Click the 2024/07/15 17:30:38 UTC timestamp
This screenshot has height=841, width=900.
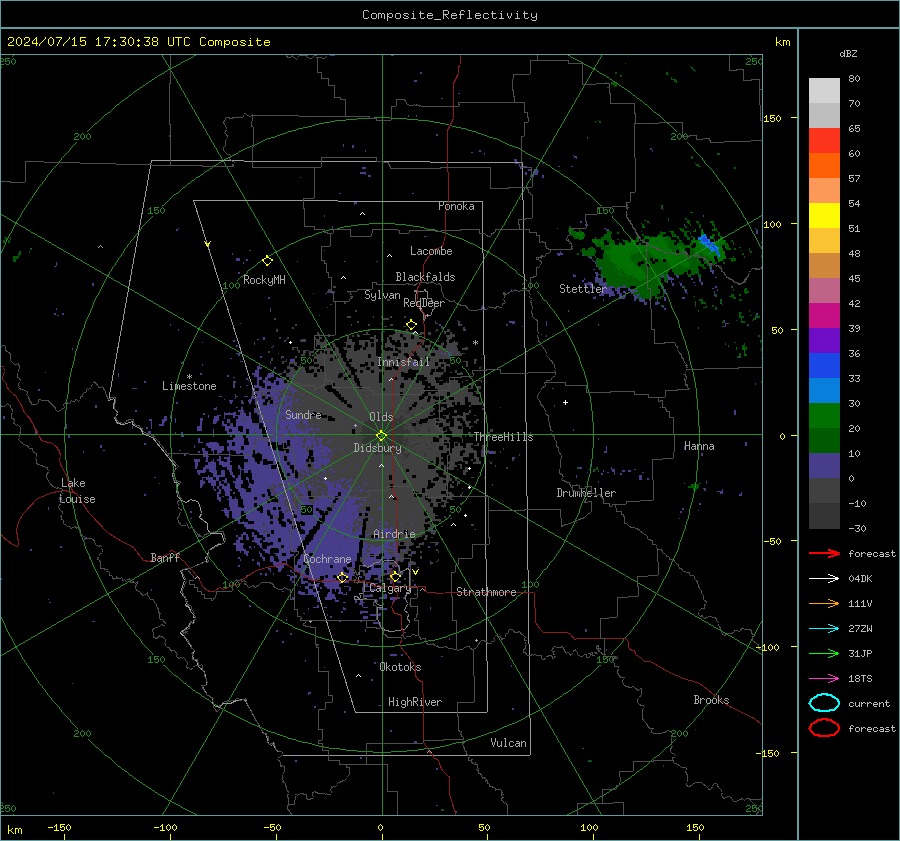(92, 42)
